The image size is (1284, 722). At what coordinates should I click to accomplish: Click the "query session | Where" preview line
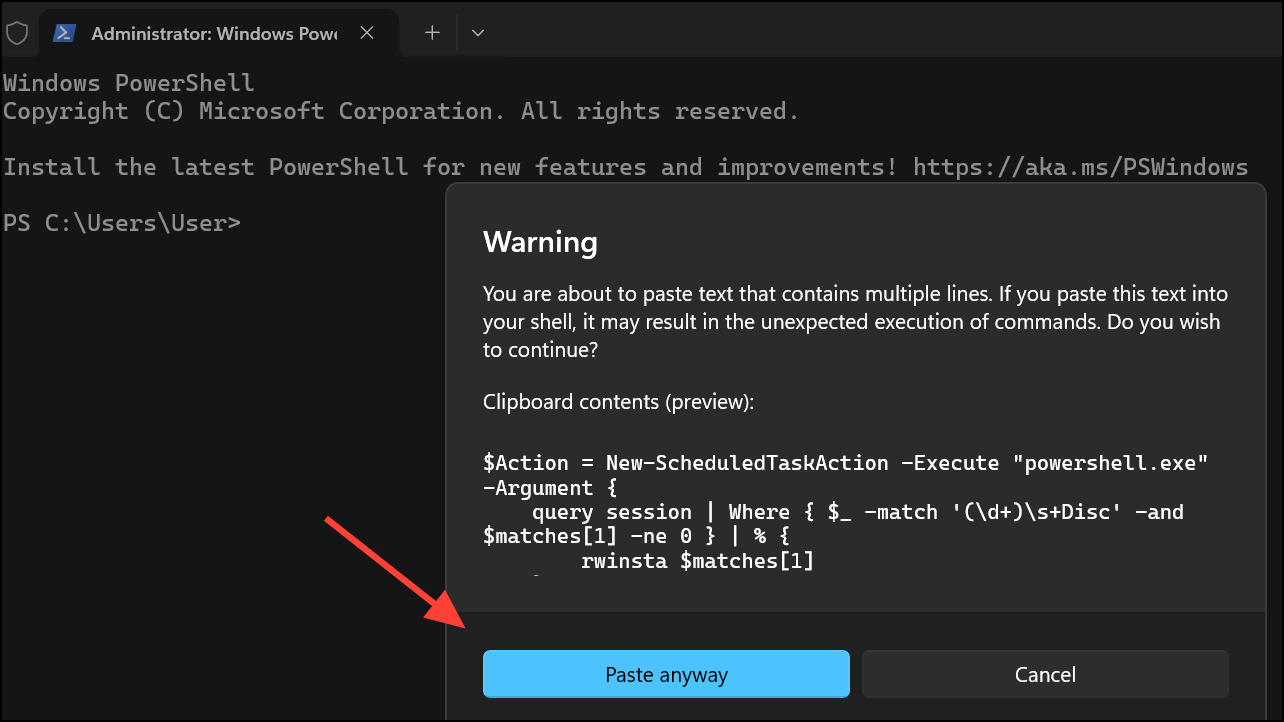858,512
